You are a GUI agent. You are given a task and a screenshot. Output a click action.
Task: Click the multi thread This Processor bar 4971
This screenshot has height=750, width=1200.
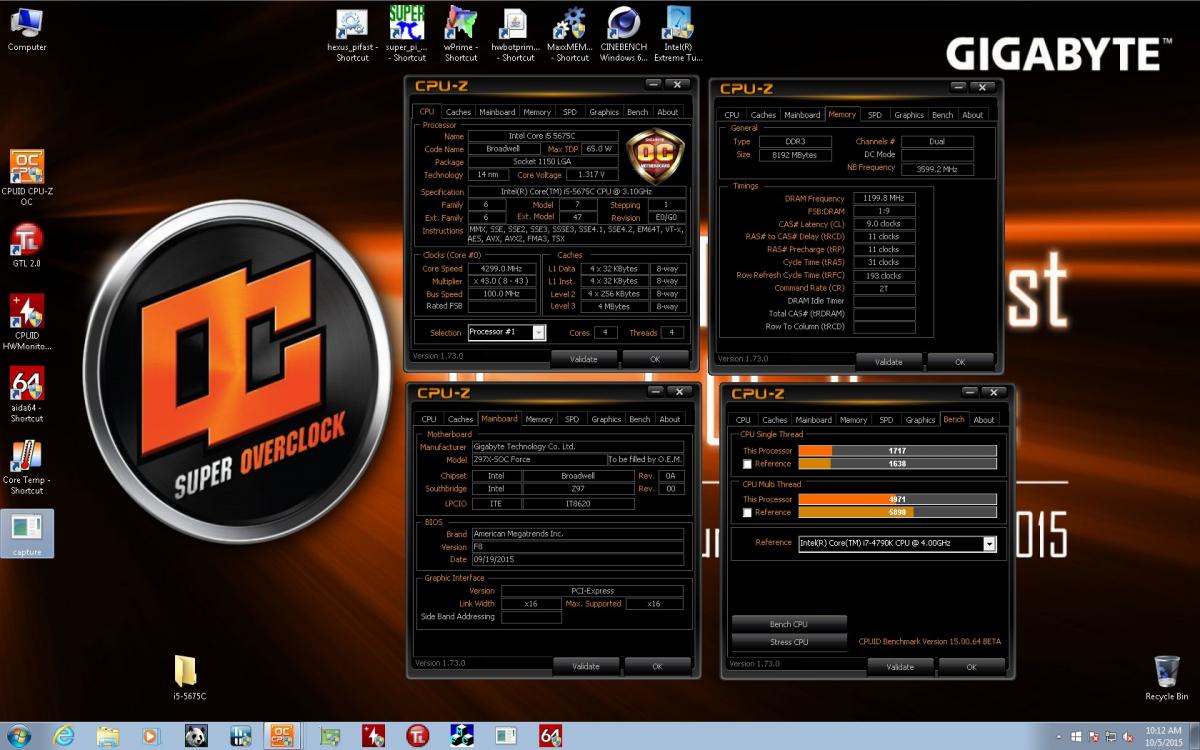tap(897, 499)
